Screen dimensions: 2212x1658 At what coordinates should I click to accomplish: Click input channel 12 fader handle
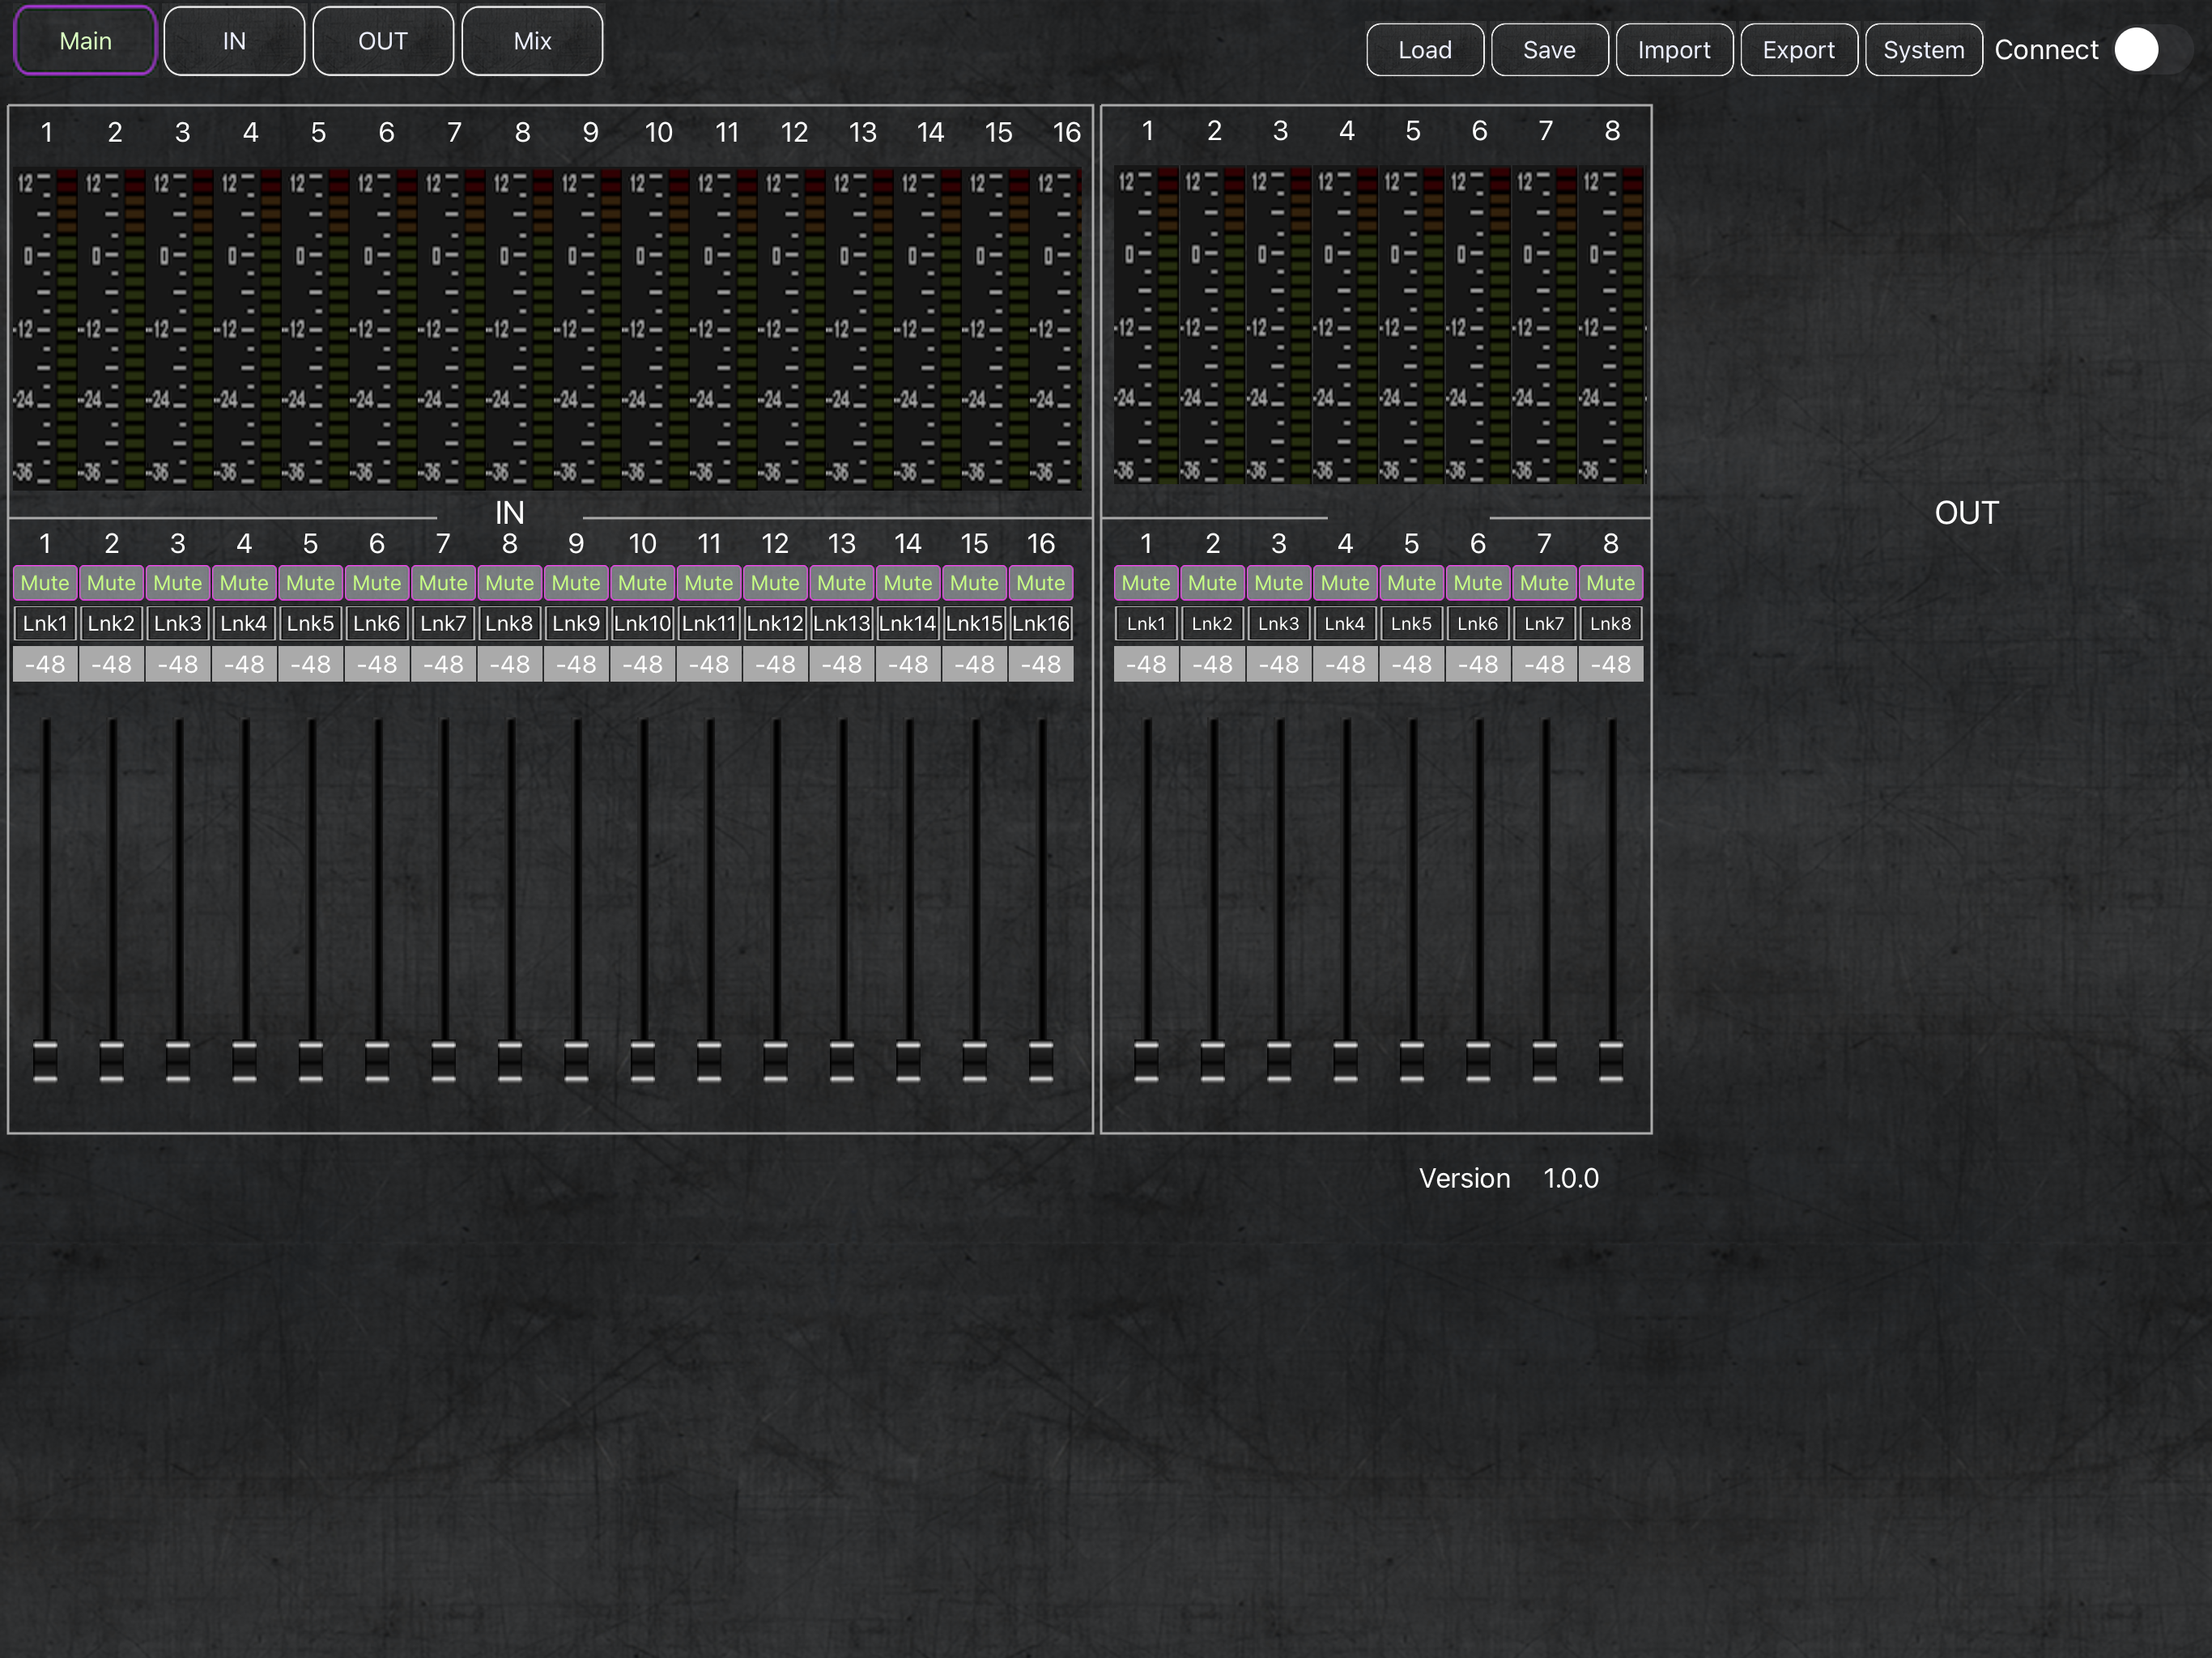click(775, 1061)
